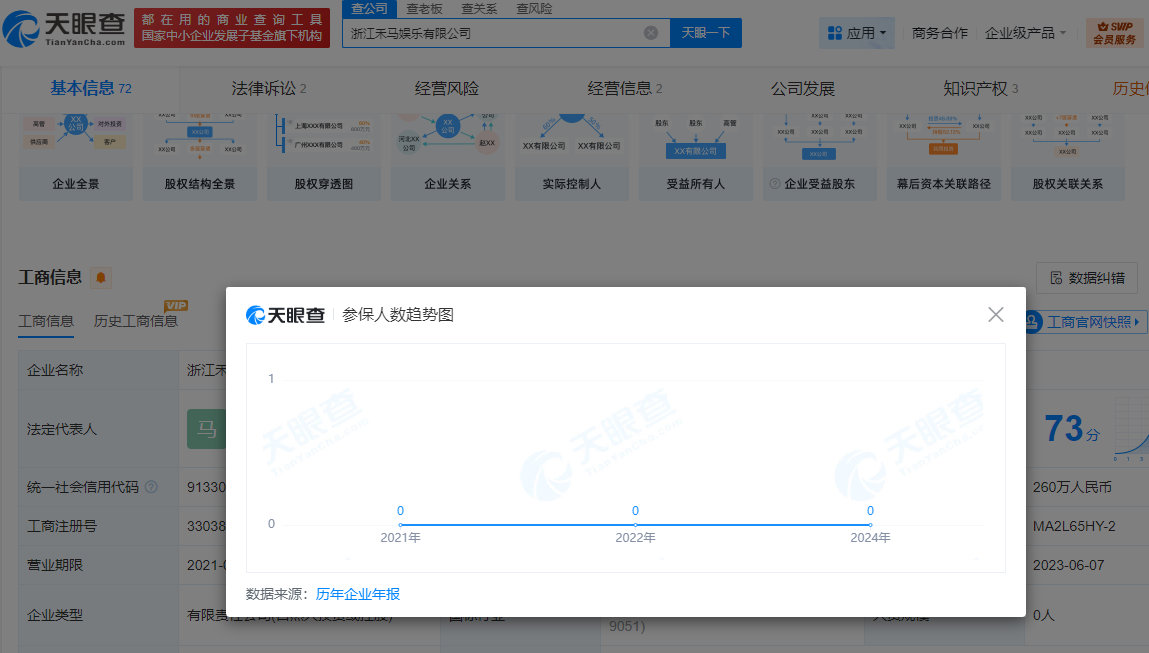Click the company name search input field
The width and height of the screenshot is (1149, 653).
point(500,32)
